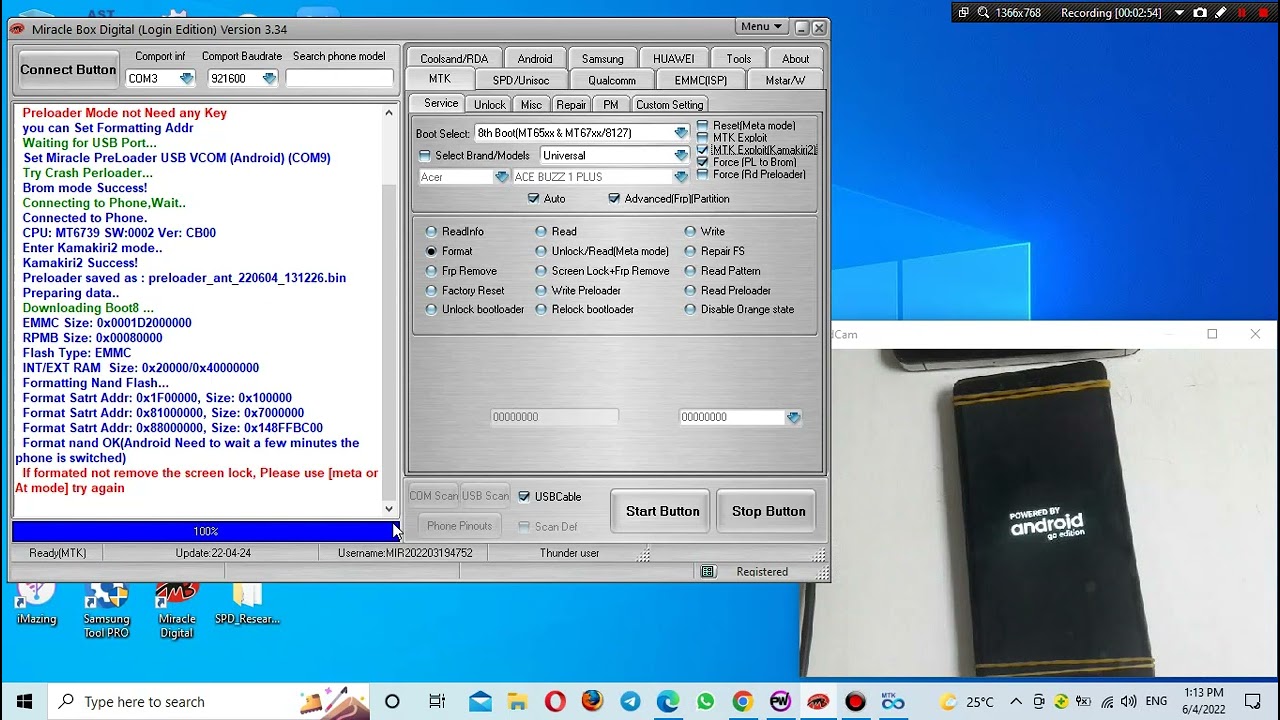Expand the Comport inf COM3 dropdown
The width and height of the screenshot is (1280, 720).
coord(186,78)
